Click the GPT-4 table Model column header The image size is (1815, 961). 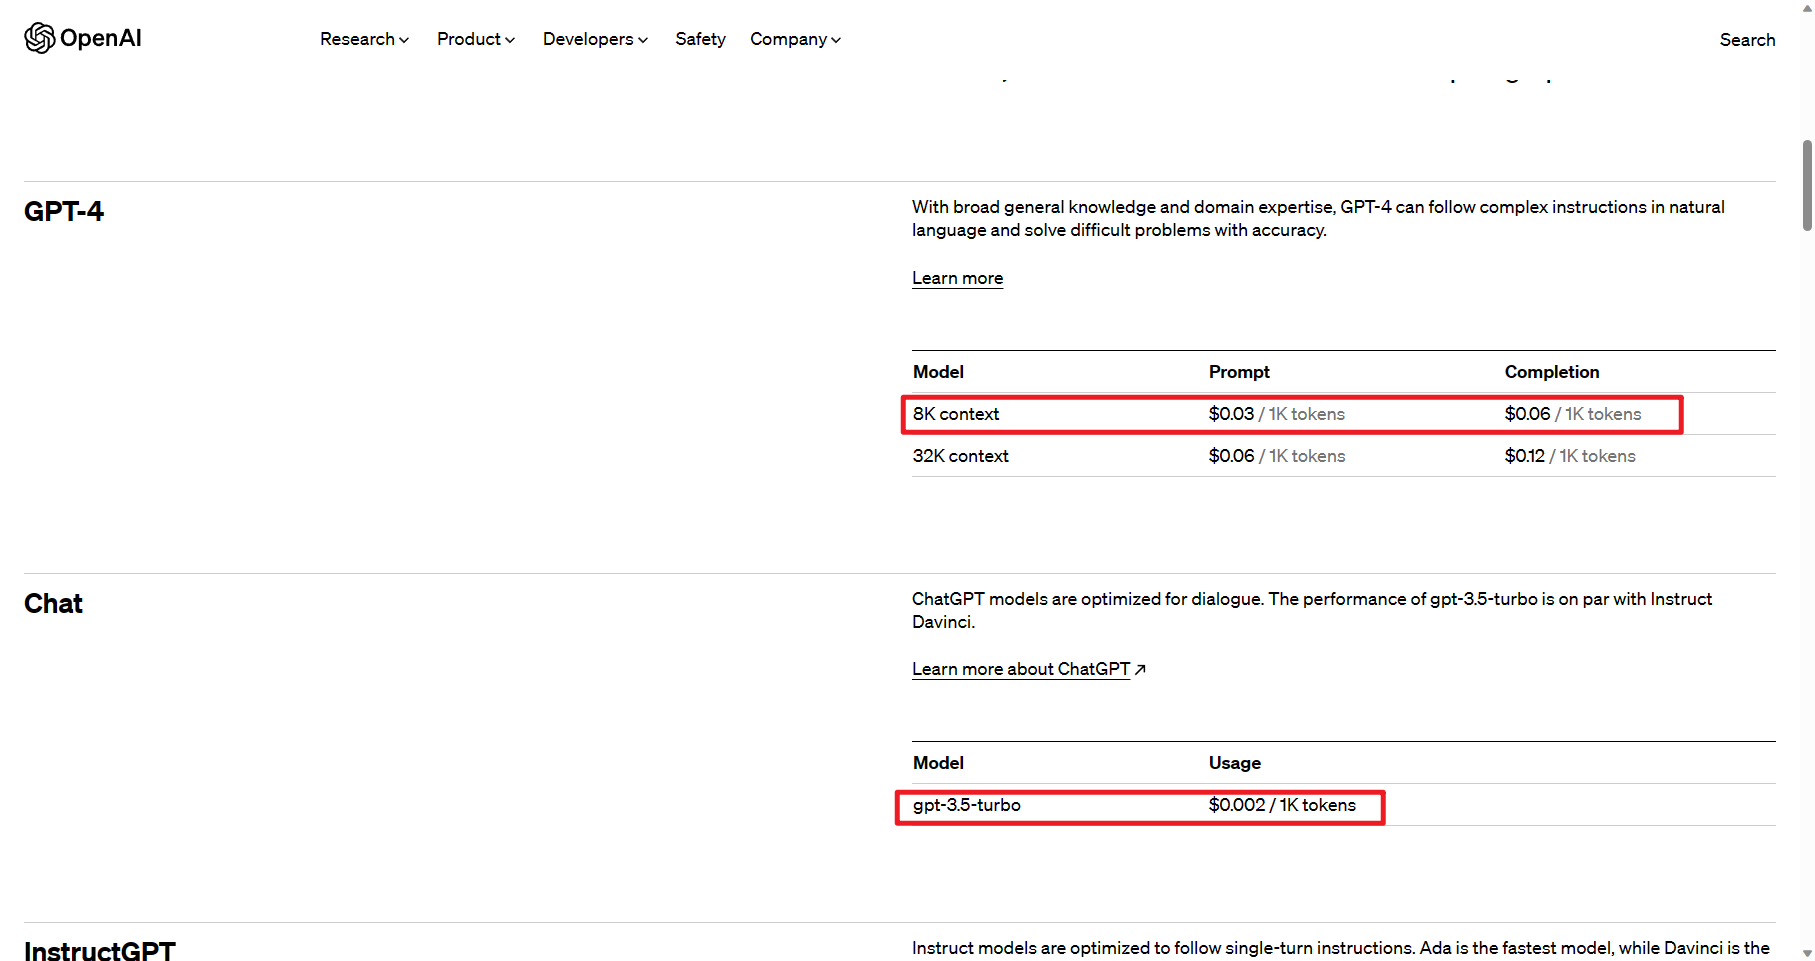pos(938,372)
